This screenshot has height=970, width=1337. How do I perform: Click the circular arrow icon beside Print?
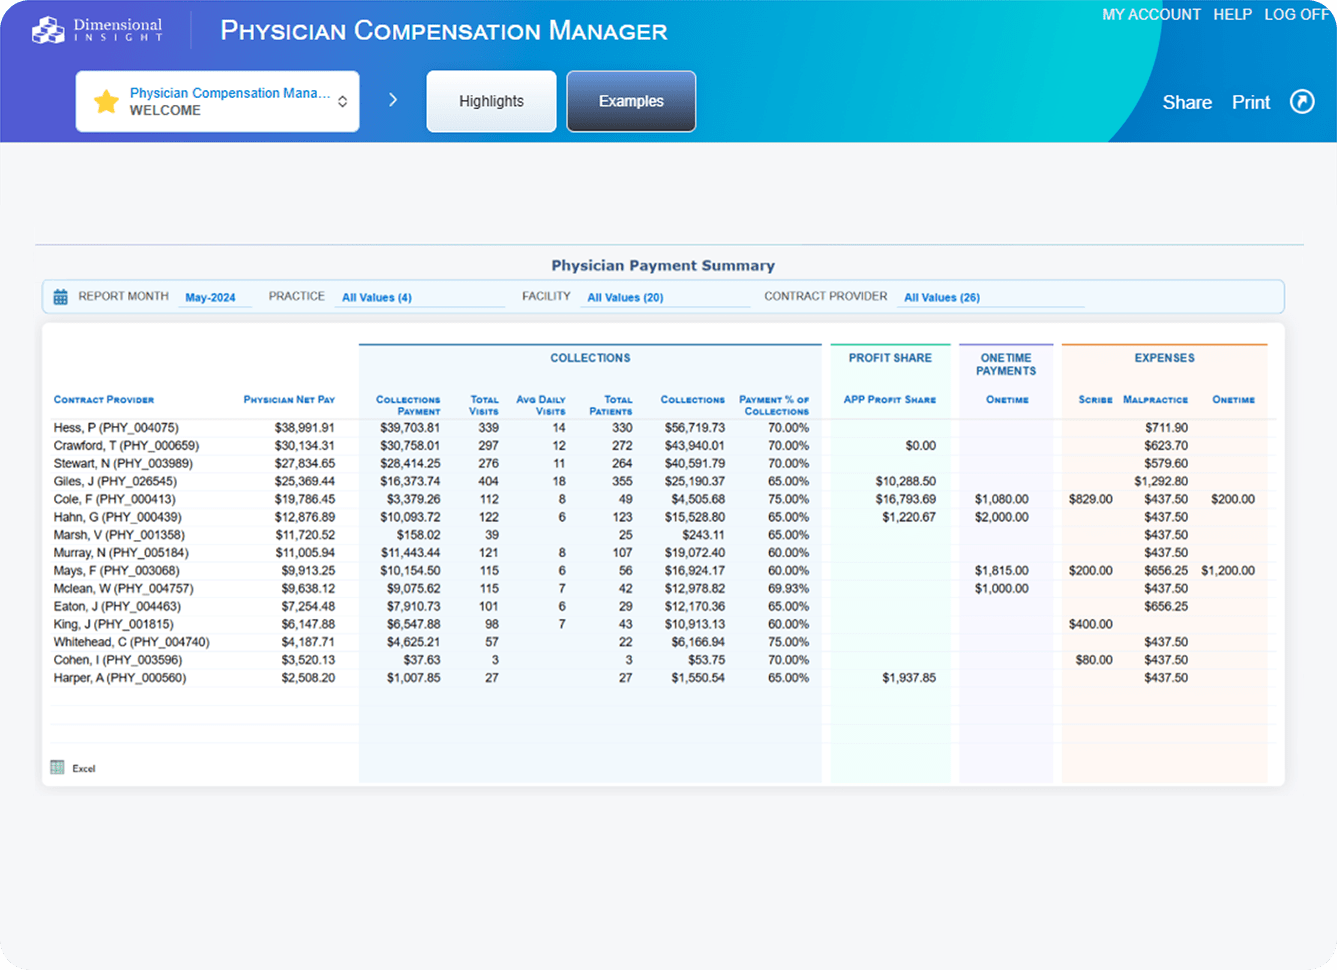[1302, 102]
